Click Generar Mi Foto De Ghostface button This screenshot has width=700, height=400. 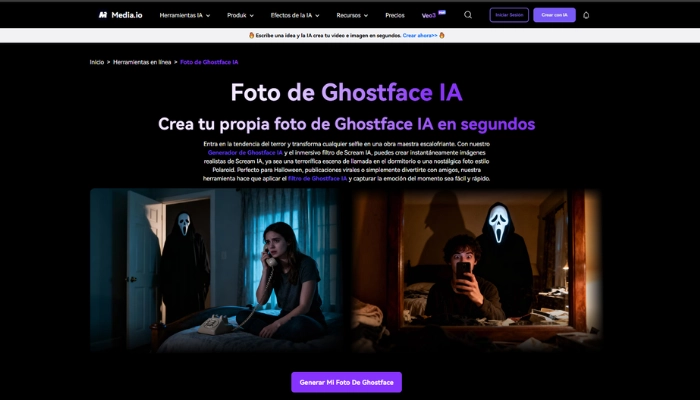click(x=346, y=382)
